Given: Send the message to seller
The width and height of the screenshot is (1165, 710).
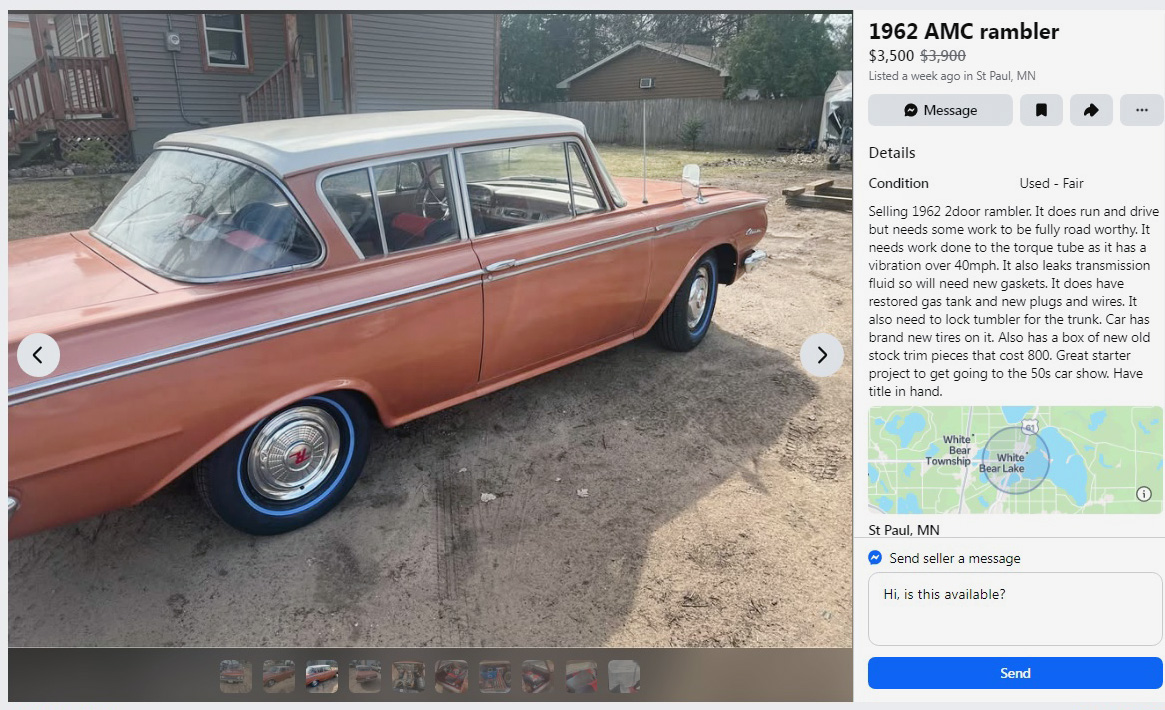Looking at the screenshot, I should point(1015,673).
